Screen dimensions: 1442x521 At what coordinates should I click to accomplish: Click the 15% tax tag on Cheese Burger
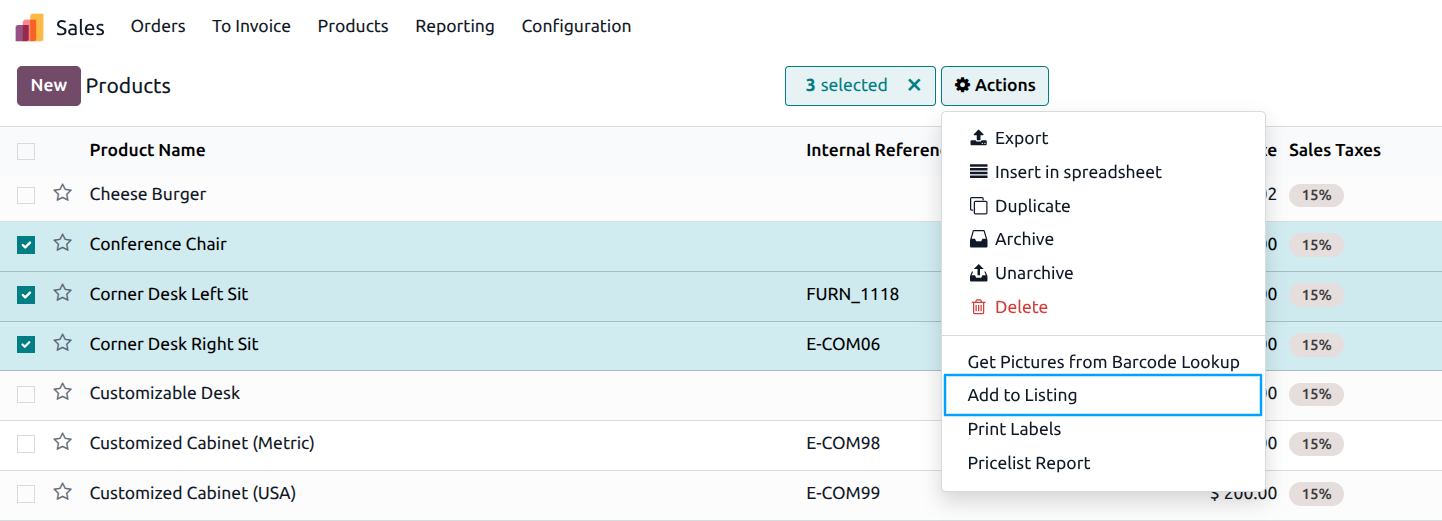point(1316,195)
